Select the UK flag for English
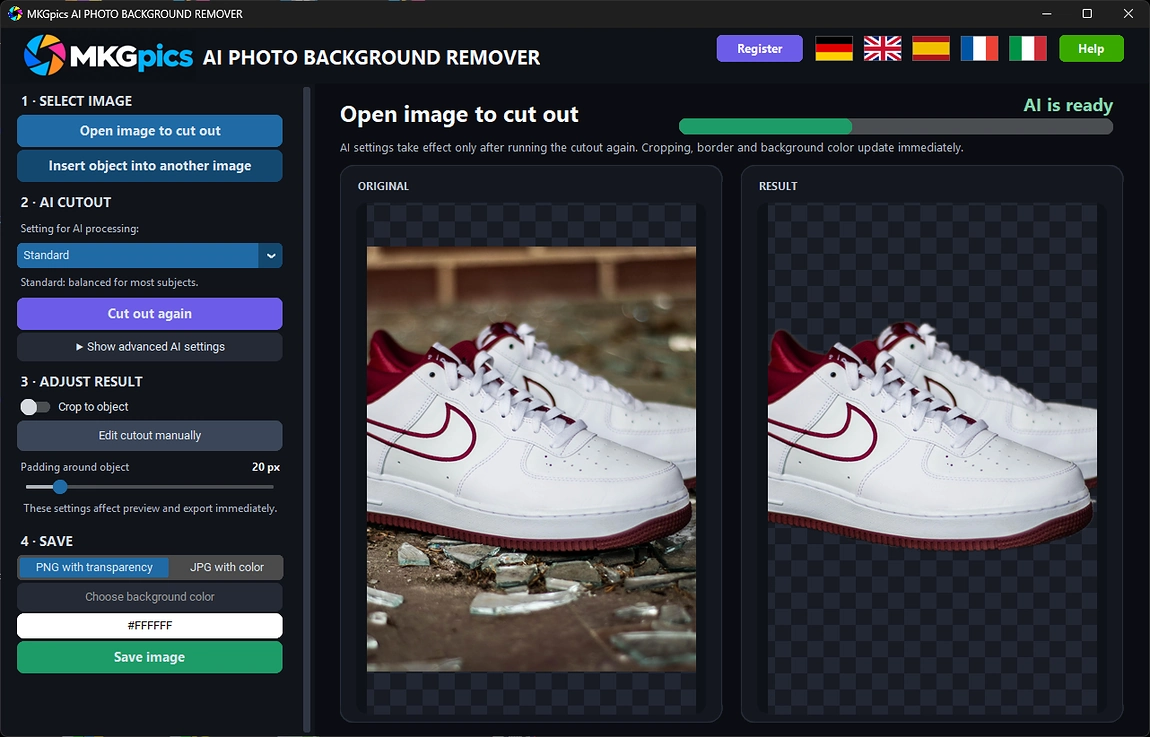The width and height of the screenshot is (1150, 737). tap(882, 48)
